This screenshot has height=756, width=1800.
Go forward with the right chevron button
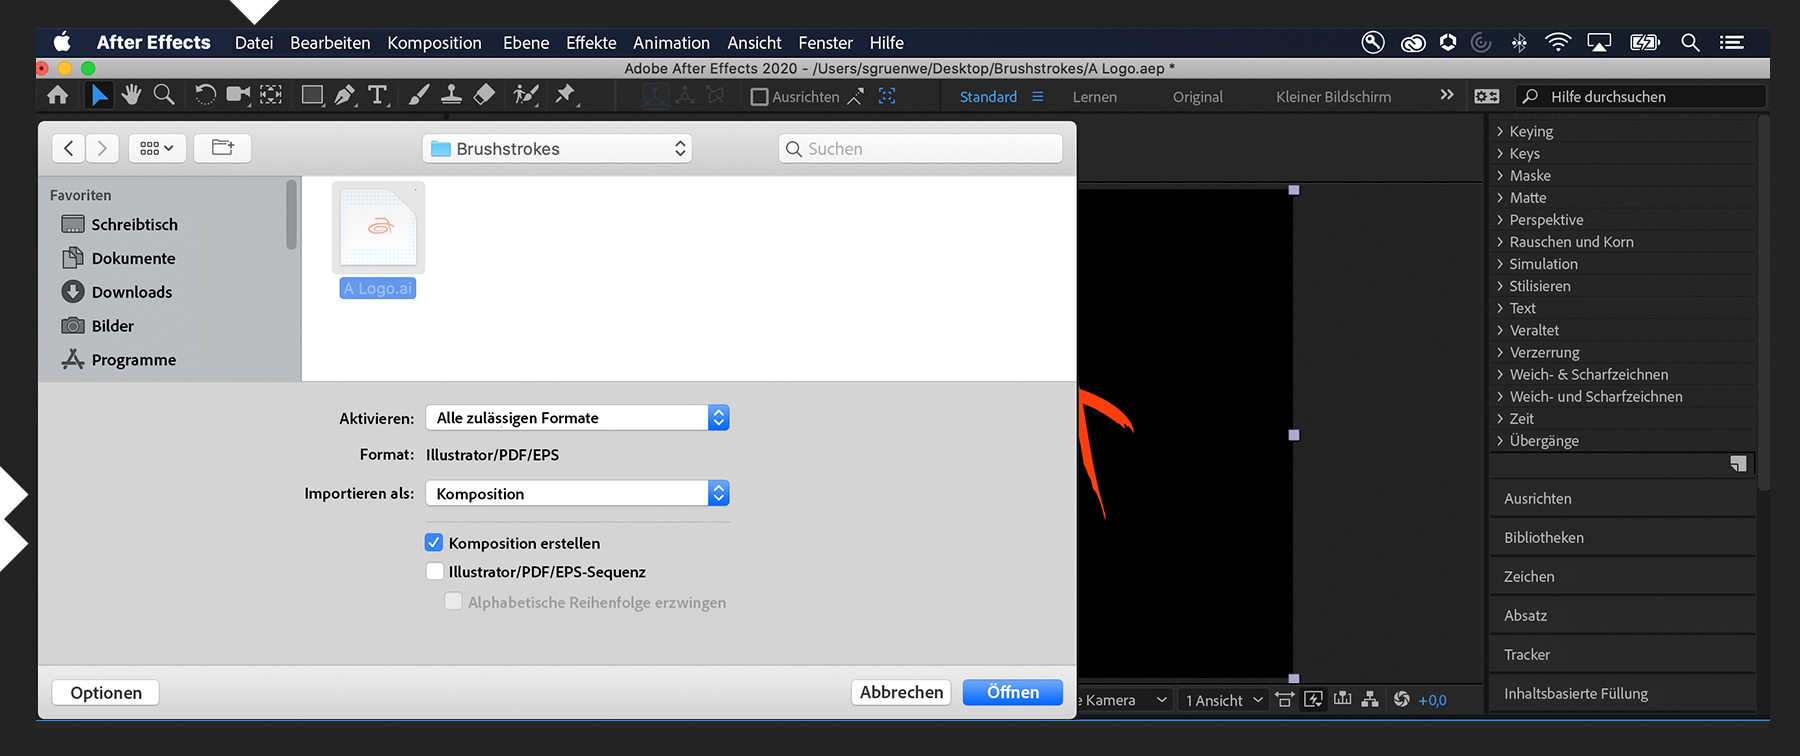[x=102, y=148]
